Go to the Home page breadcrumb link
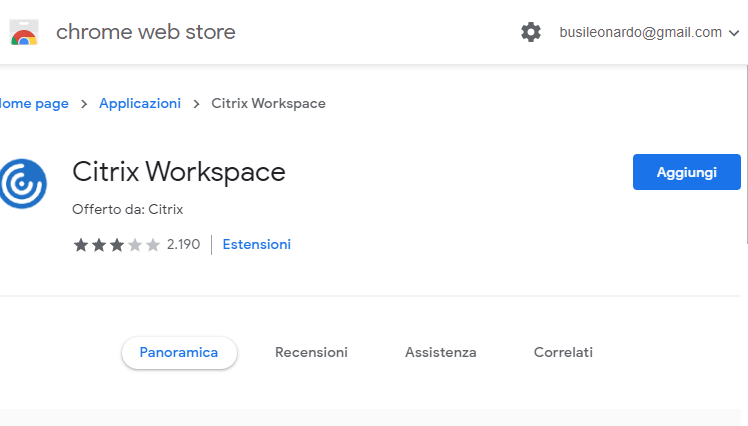The width and height of the screenshot is (748, 426). [34, 104]
